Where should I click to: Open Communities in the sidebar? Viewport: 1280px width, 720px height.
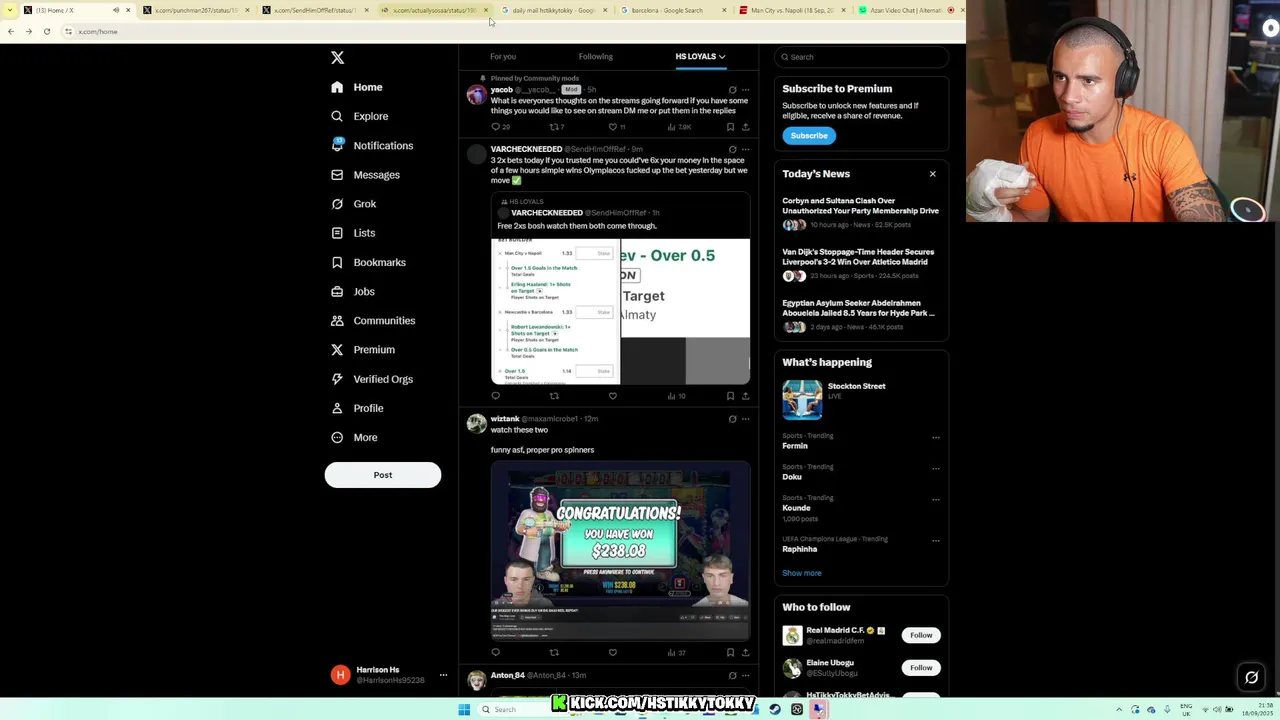click(x=372, y=321)
